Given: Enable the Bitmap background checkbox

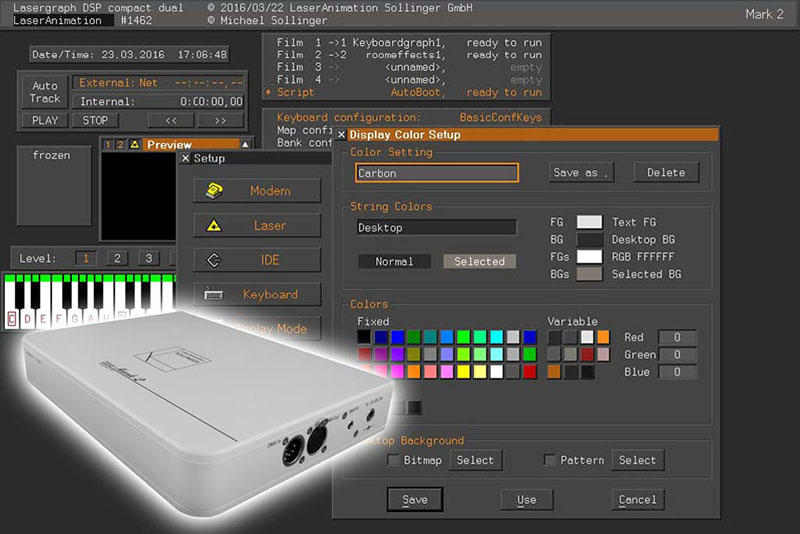Looking at the screenshot, I should [x=394, y=460].
